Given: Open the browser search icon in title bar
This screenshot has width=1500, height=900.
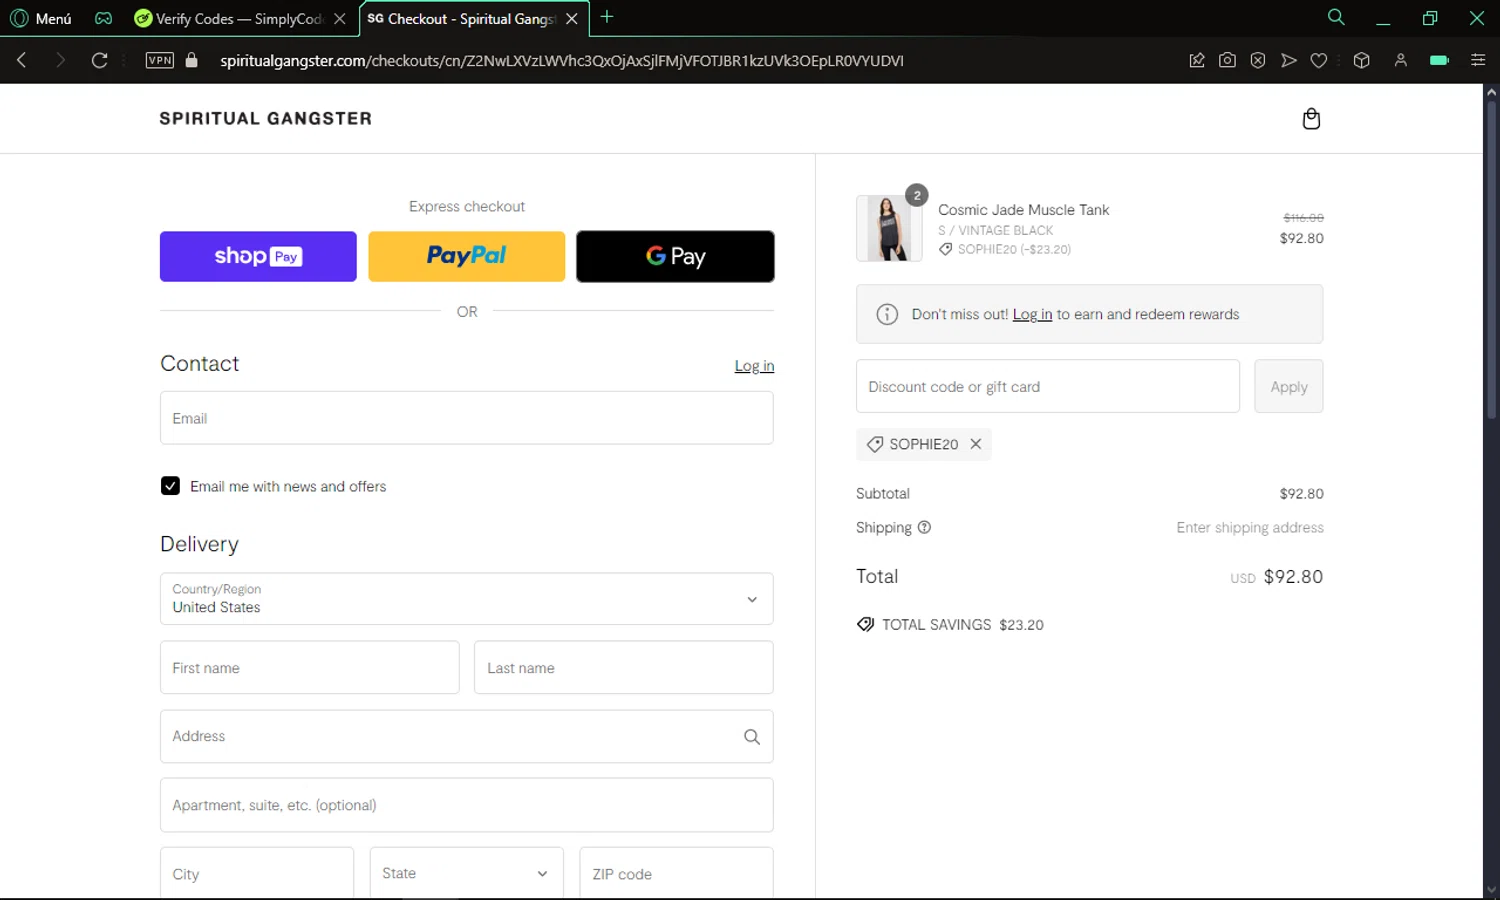Looking at the screenshot, I should pyautogui.click(x=1336, y=17).
